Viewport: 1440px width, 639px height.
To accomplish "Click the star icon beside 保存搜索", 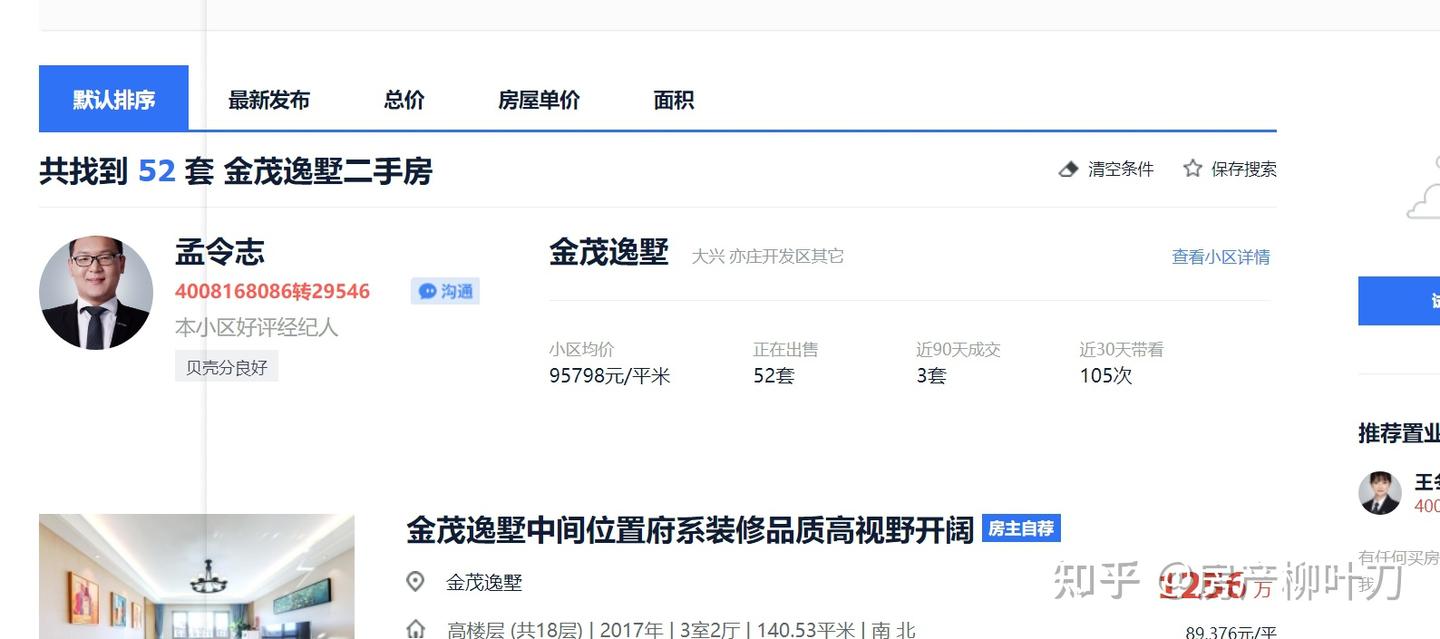I will tap(1192, 169).
